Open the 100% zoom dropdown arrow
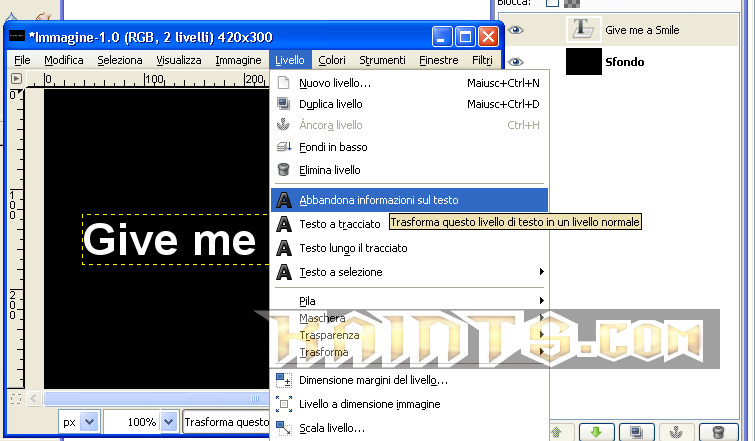Image resolution: width=755 pixels, height=441 pixels. coord(168,422)
